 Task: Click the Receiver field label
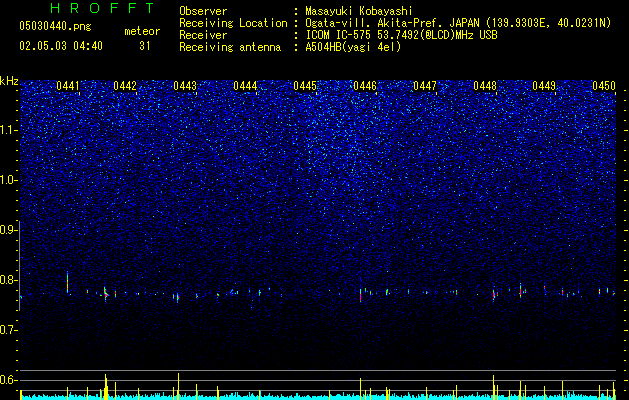[203, 35]
